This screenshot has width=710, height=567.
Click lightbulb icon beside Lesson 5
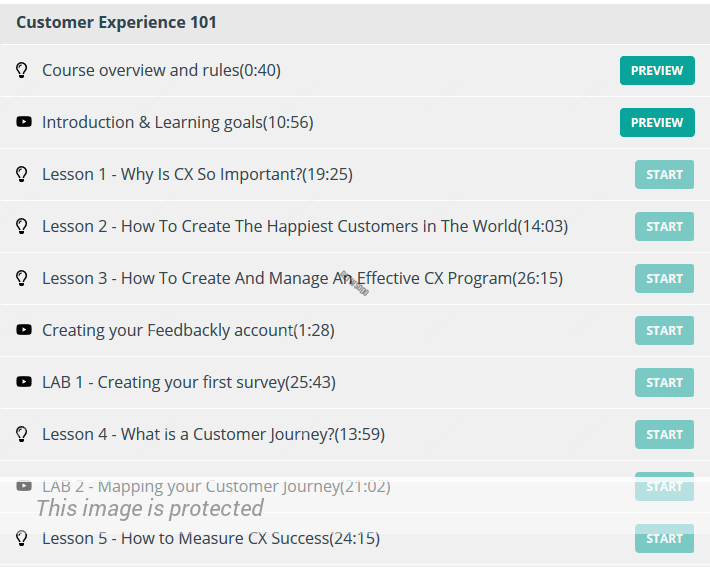click(23, 538)
